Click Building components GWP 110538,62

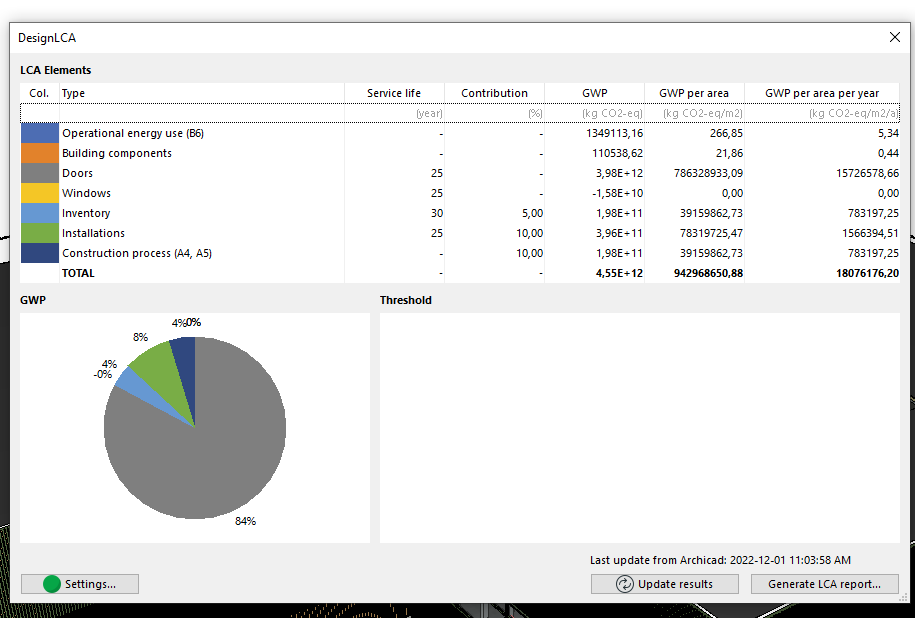[617, 153]
